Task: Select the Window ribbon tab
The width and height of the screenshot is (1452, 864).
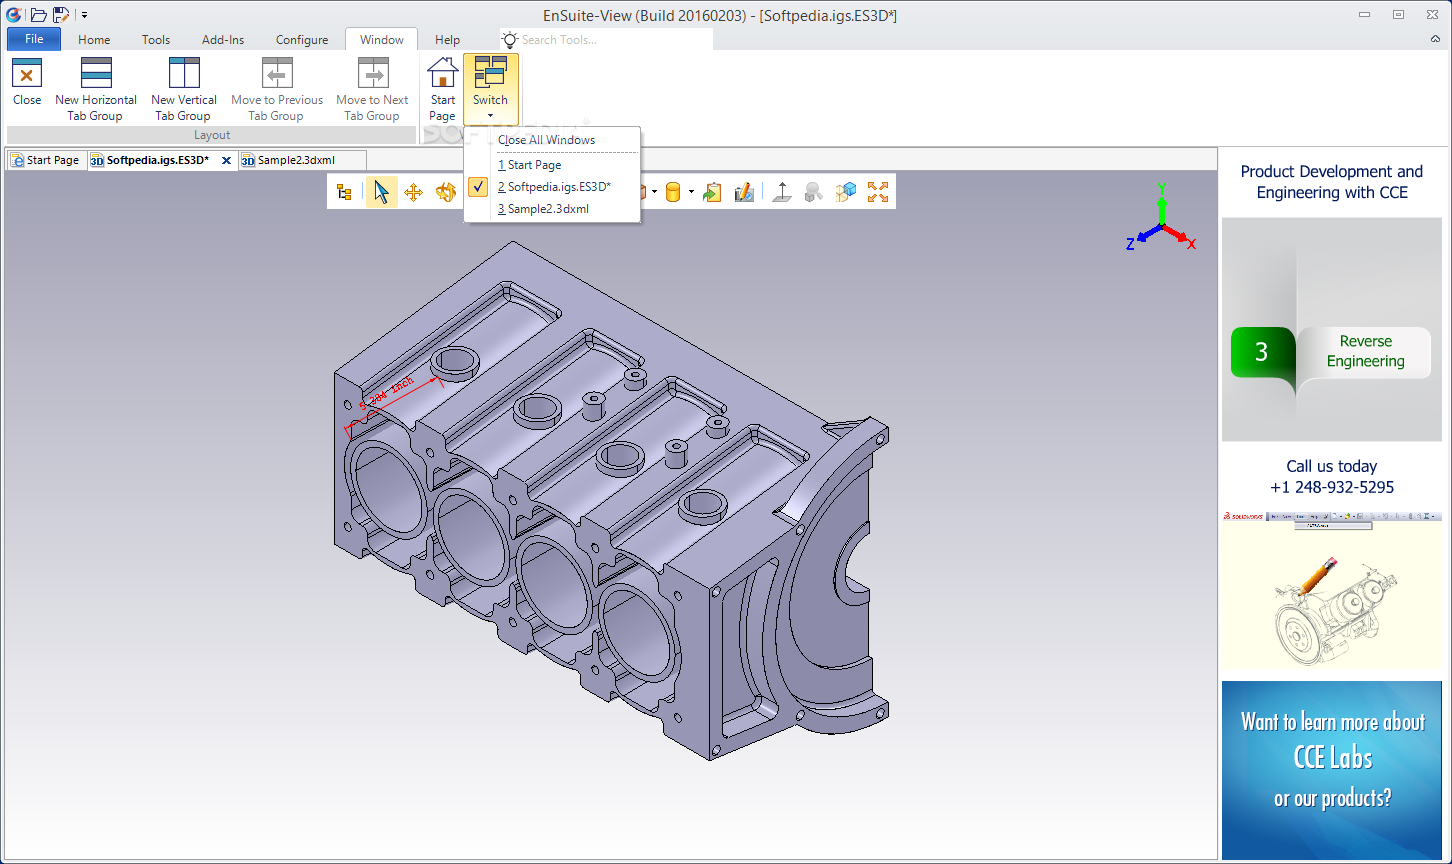Action: pos(382,40)
